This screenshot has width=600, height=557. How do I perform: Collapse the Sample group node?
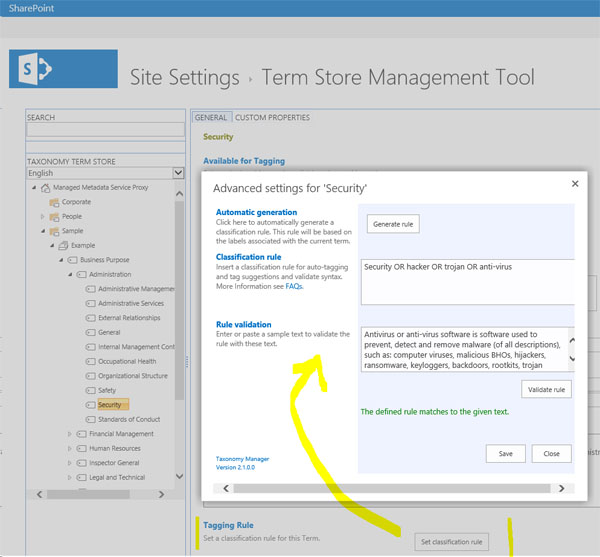coord(43,231)
